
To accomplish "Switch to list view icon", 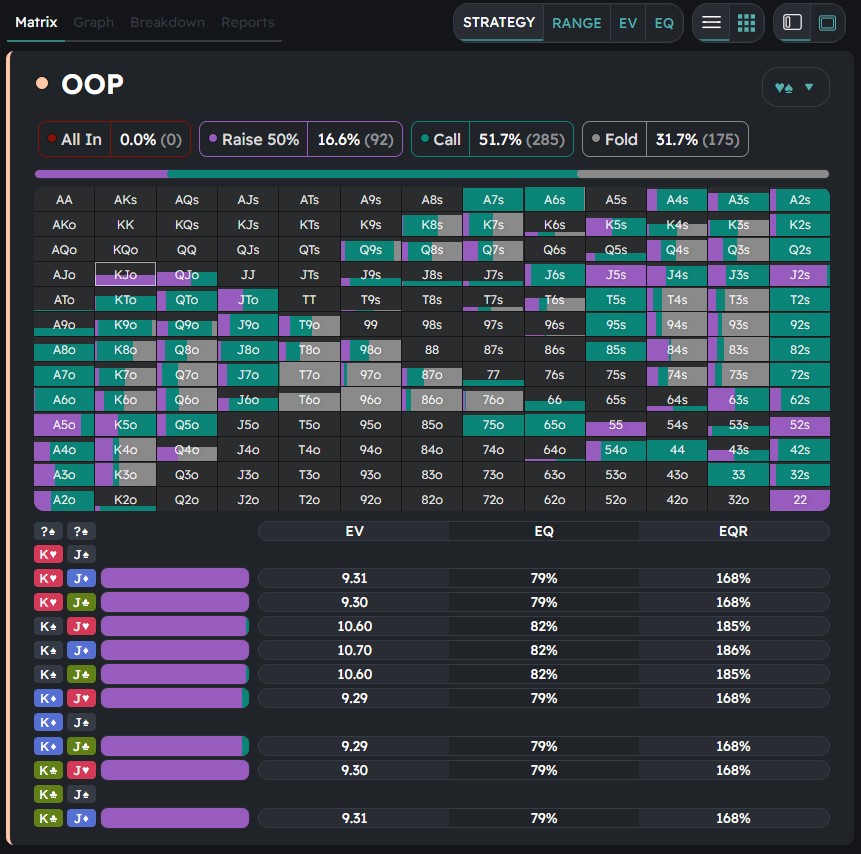I will tap(711, 23).
